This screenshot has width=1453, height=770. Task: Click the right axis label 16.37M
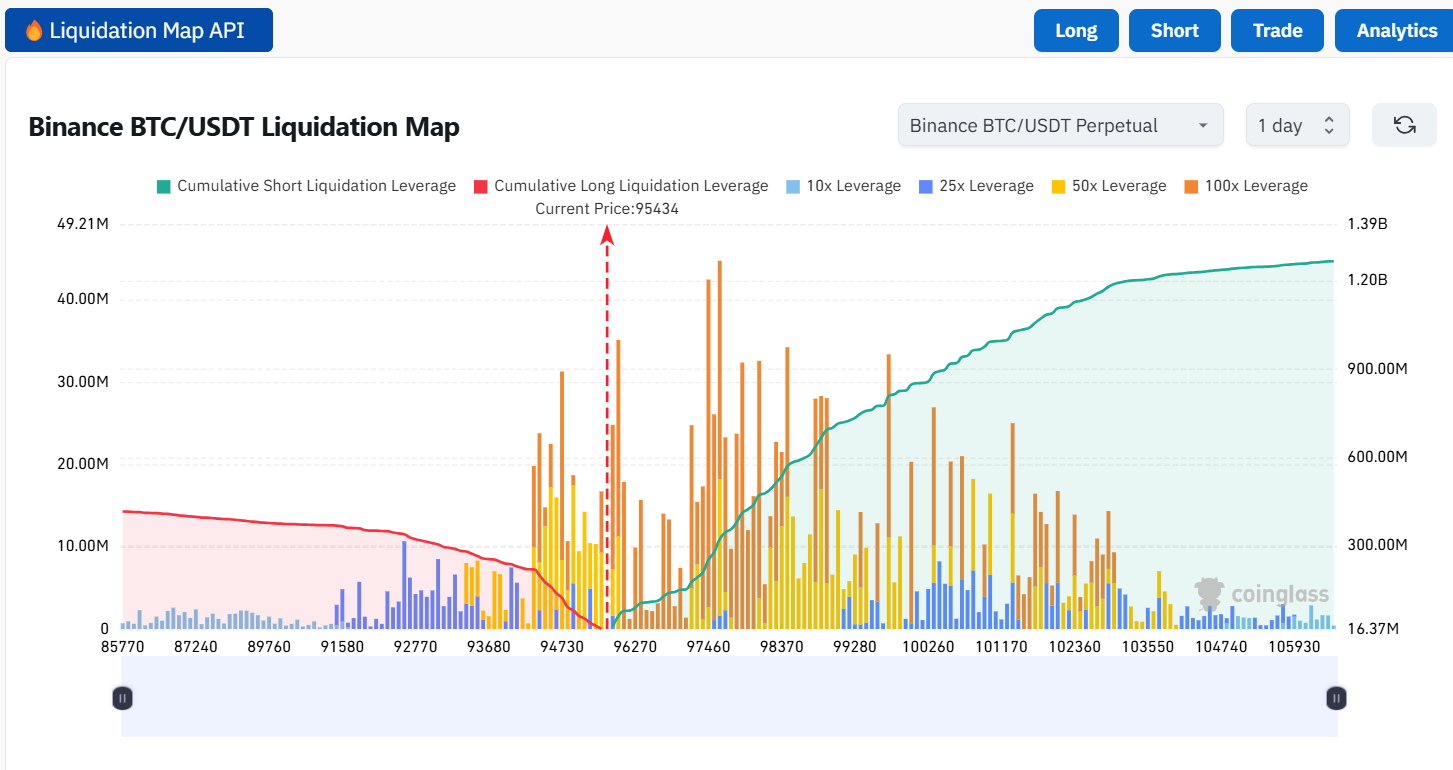(1373, 629)
